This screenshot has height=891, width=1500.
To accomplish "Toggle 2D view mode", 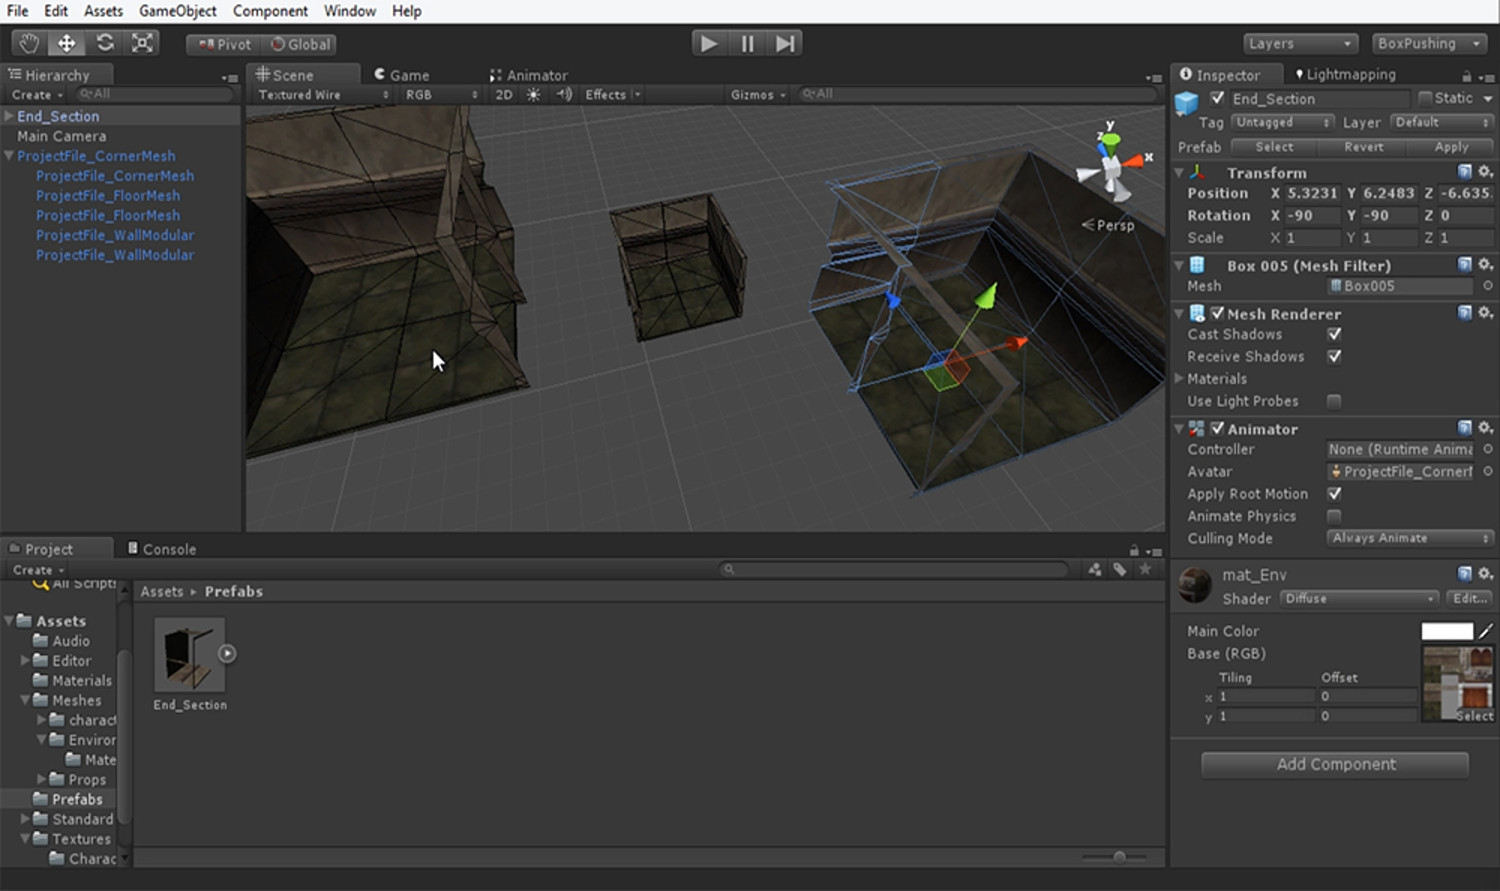I will click(x=503, y=94).
